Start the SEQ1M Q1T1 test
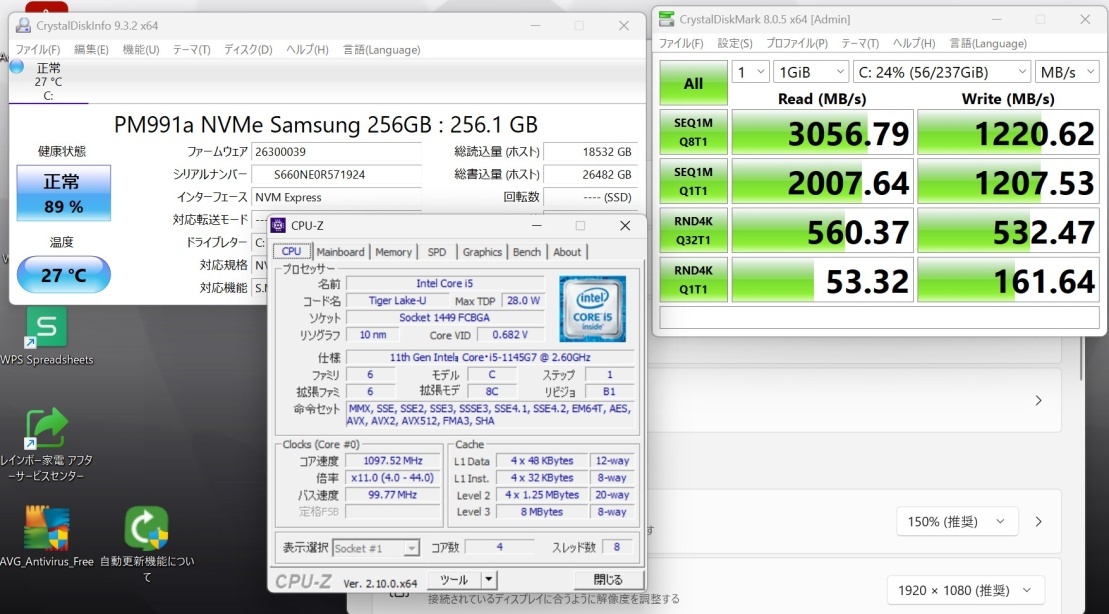This screenshot has width=1109, height=614. [x=694, y=181]
